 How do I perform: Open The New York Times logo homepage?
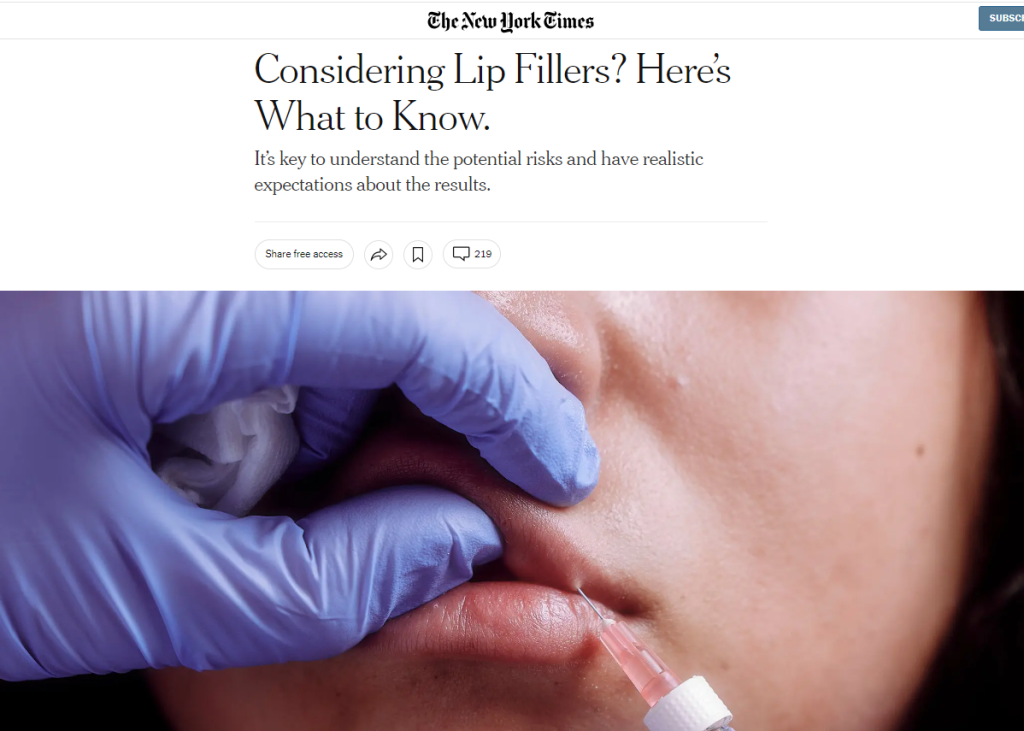pos(511,21)
